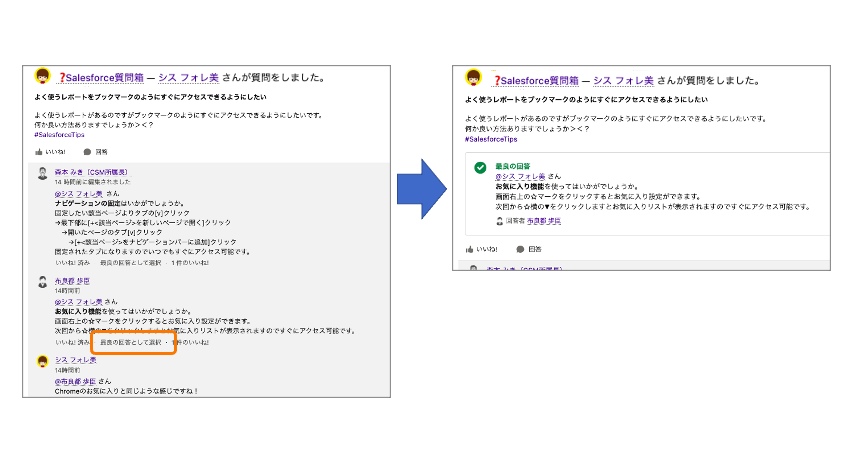Open 布良郡 歩臣 link next to 回答者
This screenshot has height=473, width=845.
(x=544, y=221)
